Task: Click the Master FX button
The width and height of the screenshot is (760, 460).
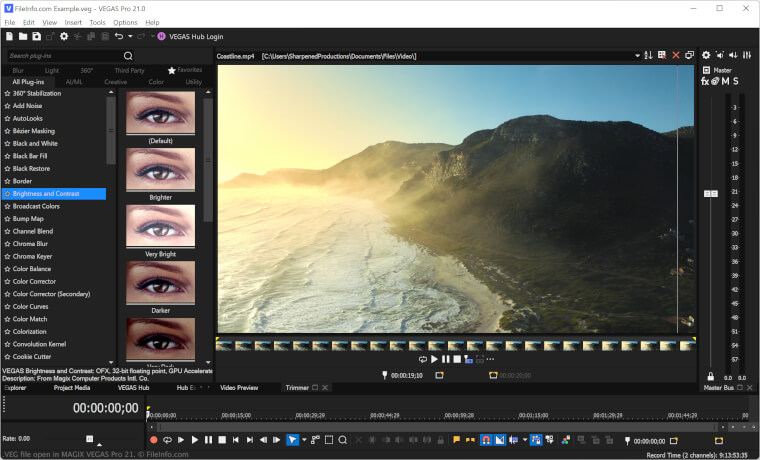Action: 705,81
